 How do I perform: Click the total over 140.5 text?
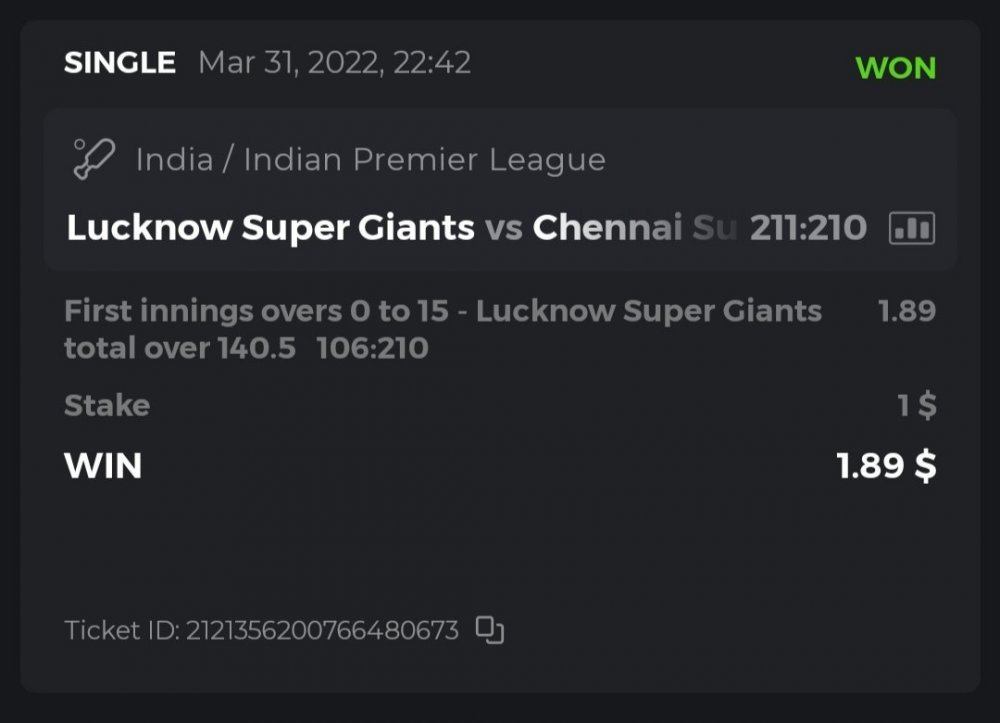180,348
